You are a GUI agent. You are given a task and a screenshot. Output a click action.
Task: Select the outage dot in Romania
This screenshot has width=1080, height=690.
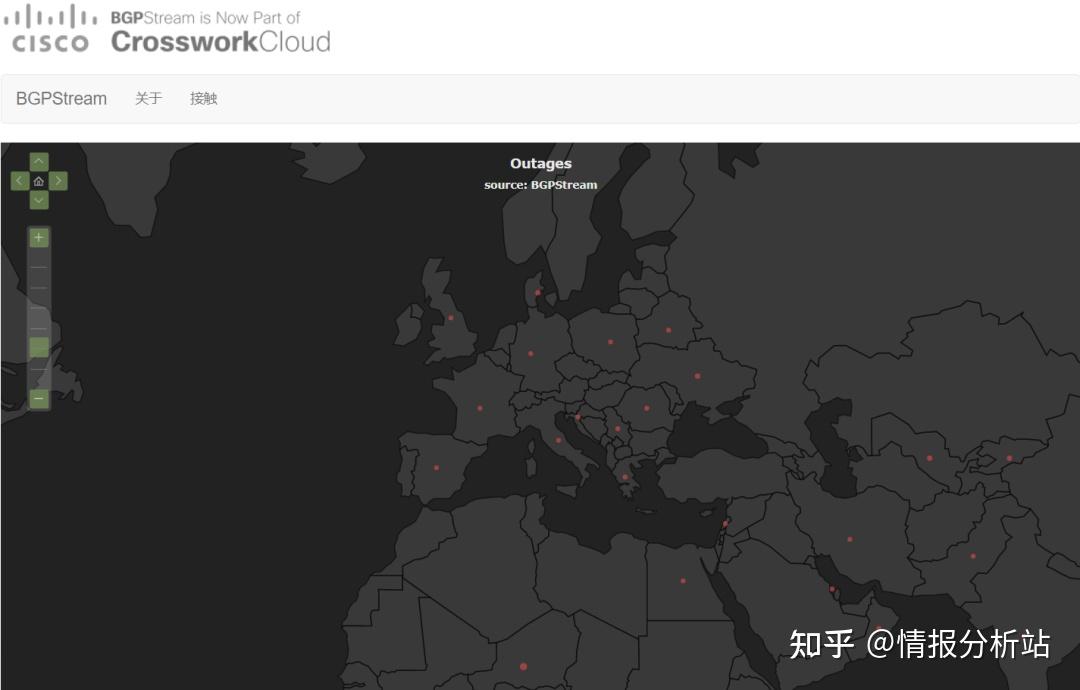(x=647, y=408)
